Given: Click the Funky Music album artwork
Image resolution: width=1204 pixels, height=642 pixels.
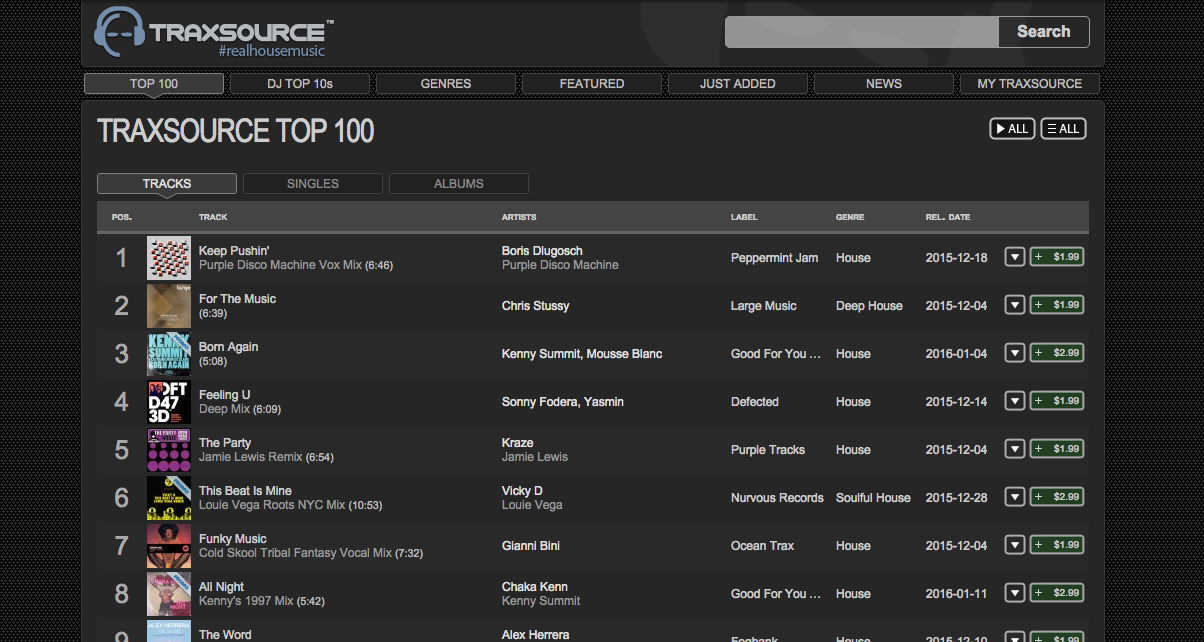Looking at the screenshot, I should [x=169, y=546].
